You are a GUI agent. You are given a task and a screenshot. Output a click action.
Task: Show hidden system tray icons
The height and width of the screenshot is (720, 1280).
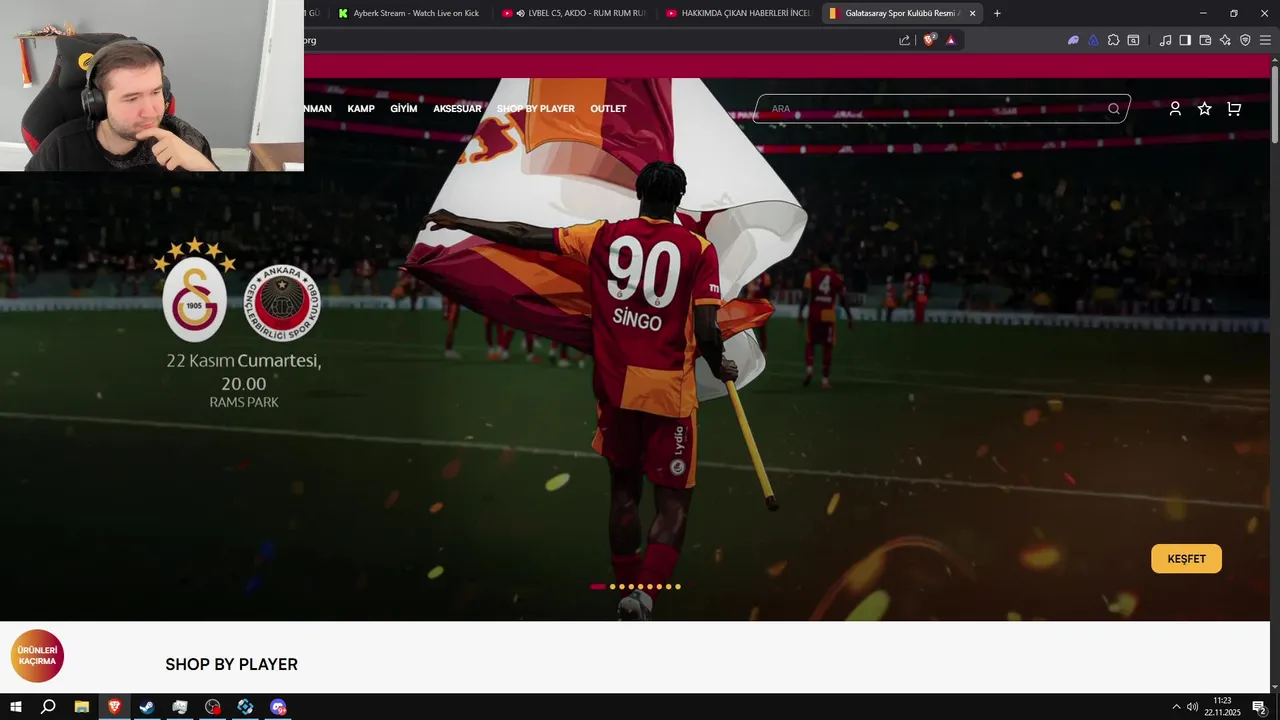pos(1176,707)
